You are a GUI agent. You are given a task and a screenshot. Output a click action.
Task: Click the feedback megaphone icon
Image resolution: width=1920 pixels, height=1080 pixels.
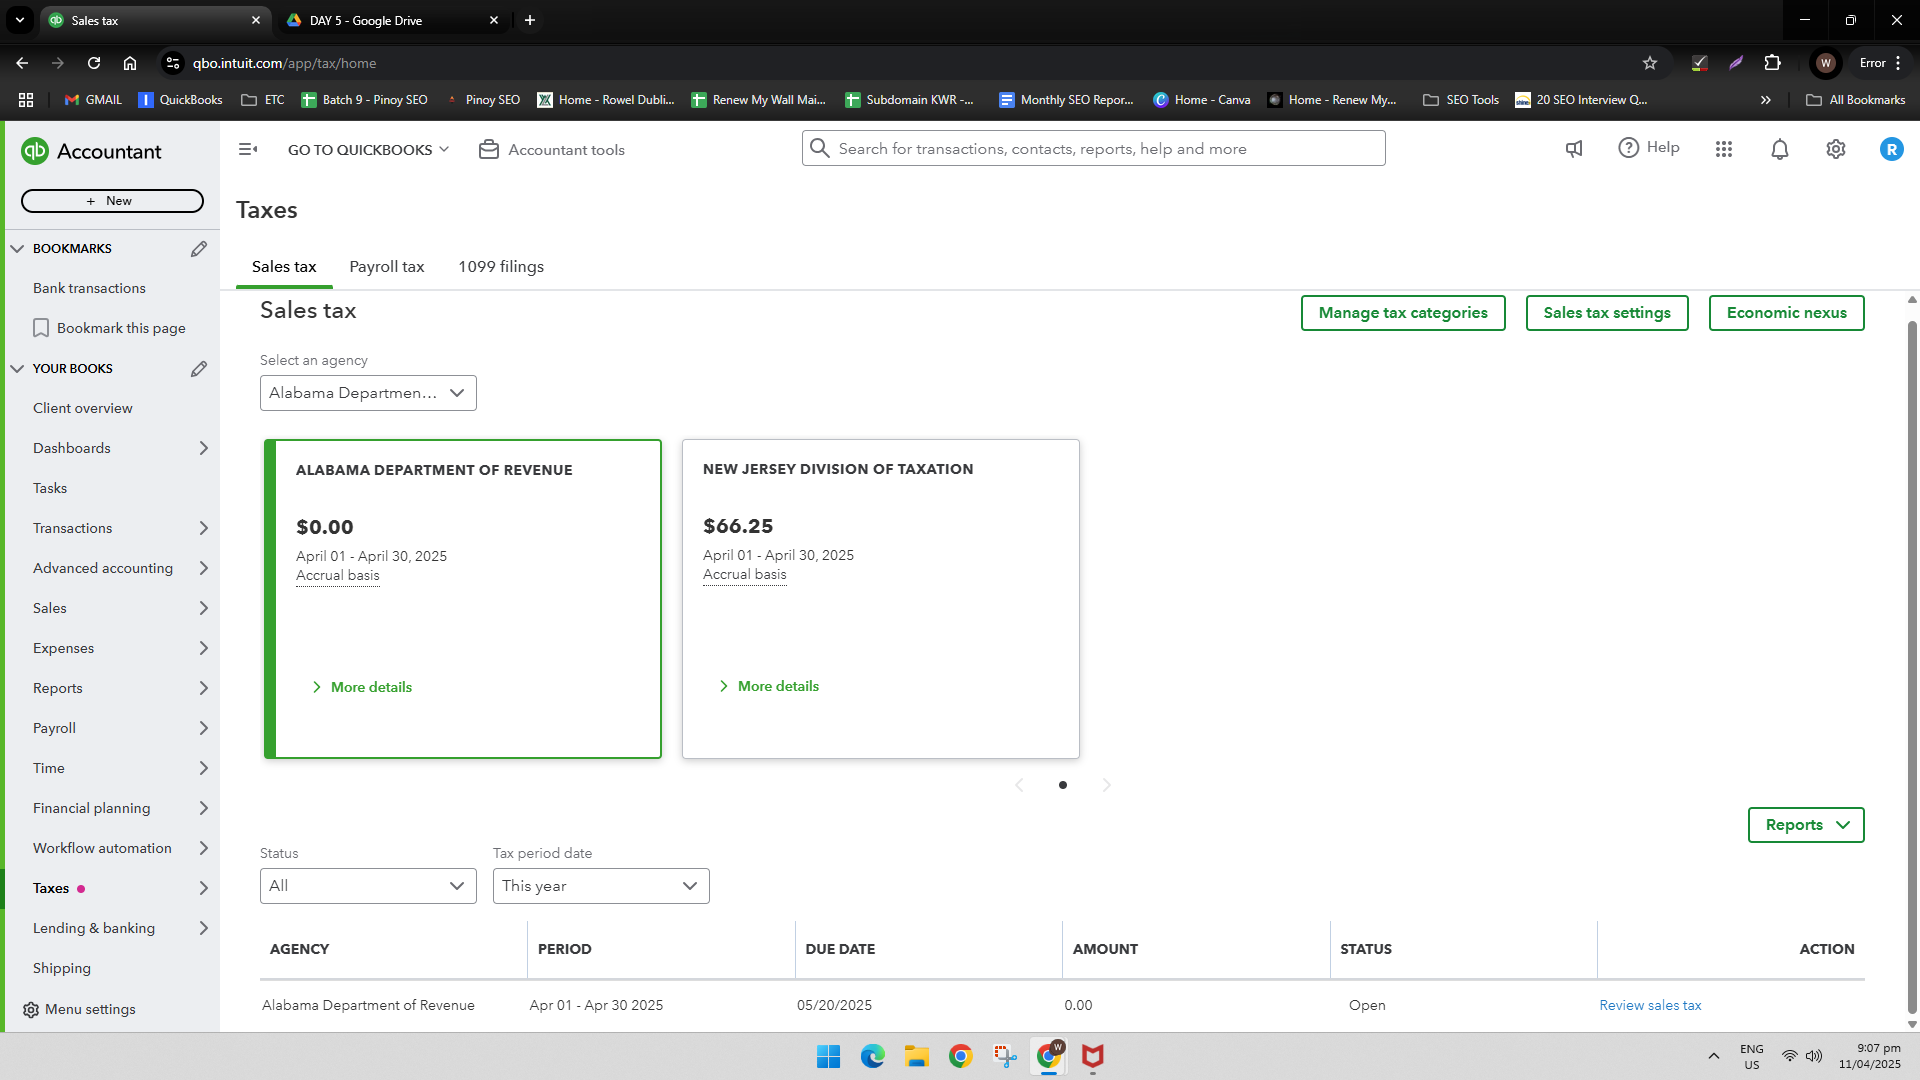pyautogui.click(x=1573, y=149)
